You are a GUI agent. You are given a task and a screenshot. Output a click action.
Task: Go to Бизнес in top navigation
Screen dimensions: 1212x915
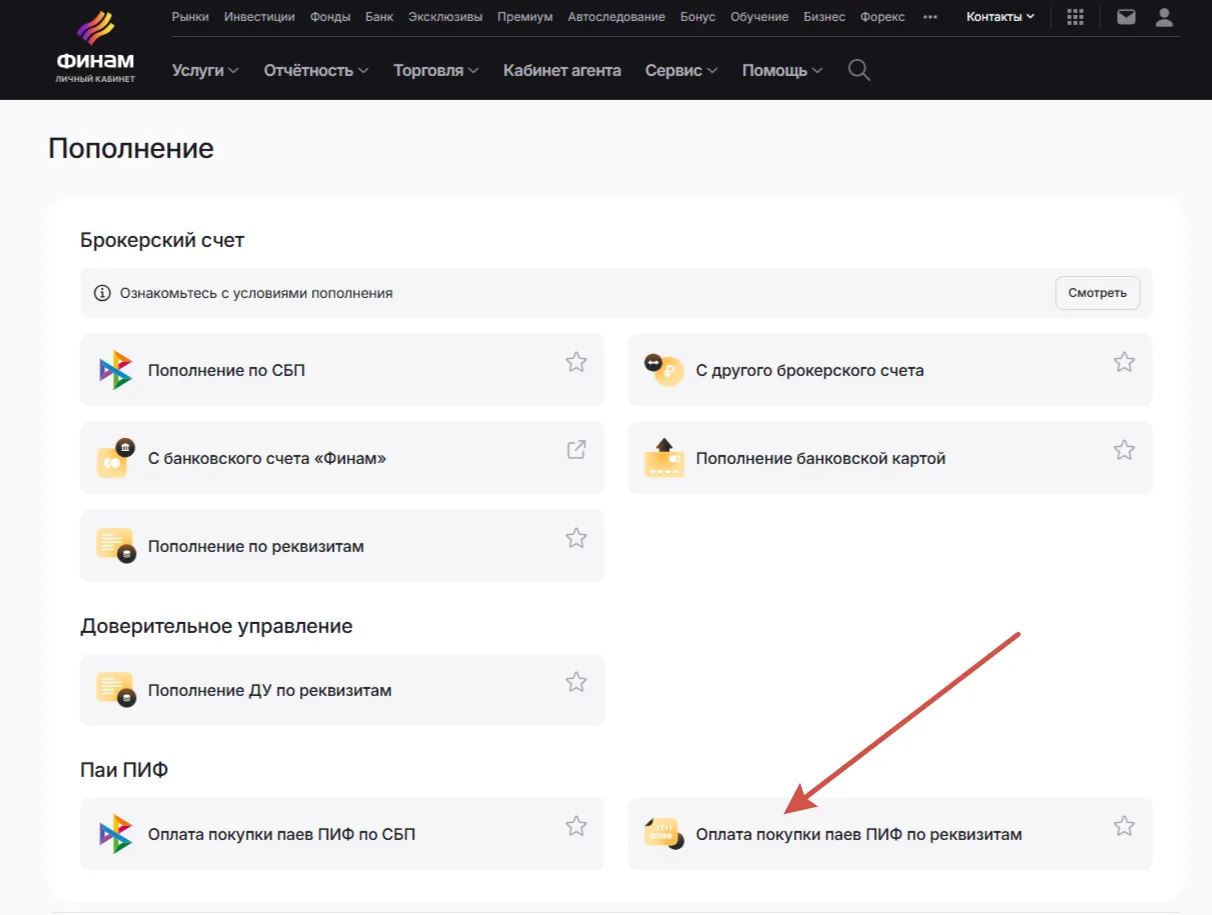click(x=824, y=17)
